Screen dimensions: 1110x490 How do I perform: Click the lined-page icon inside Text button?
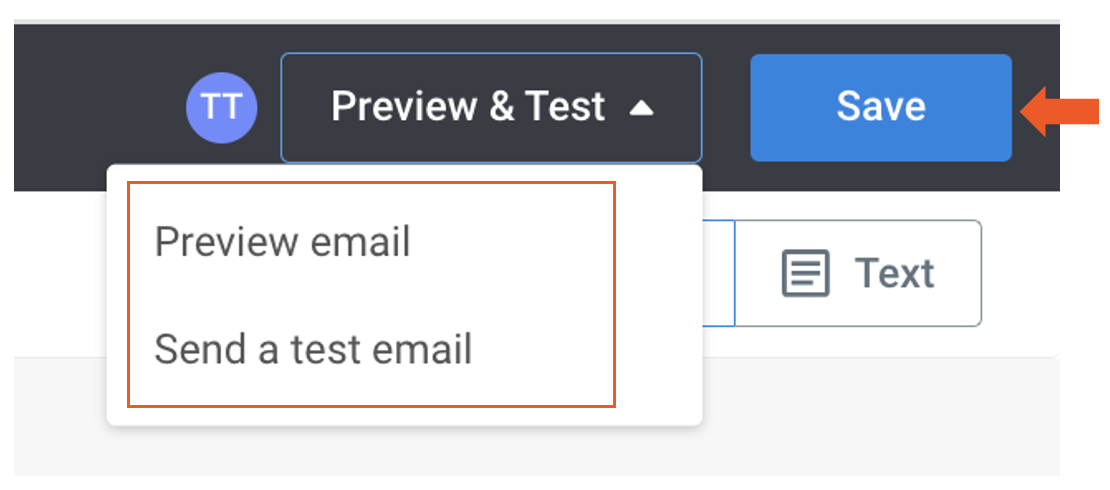coord(805,273)
